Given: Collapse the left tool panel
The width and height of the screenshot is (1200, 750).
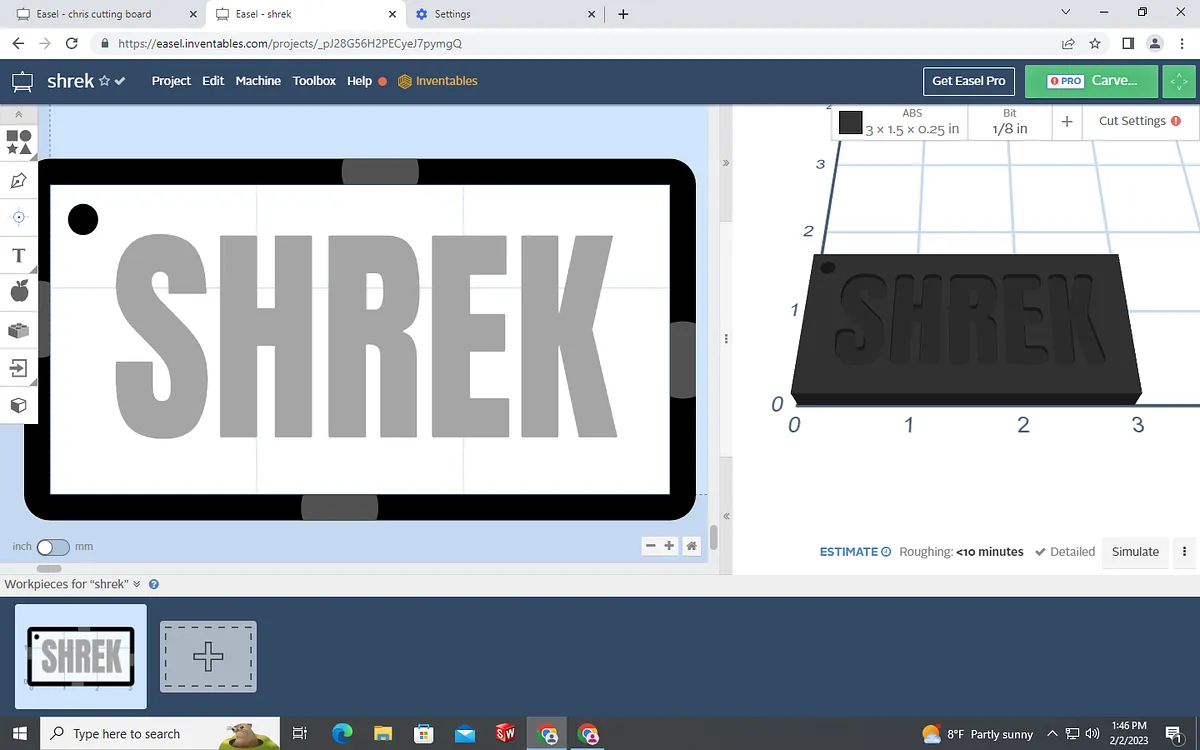Looking at the screenshot, I should 18,115.
